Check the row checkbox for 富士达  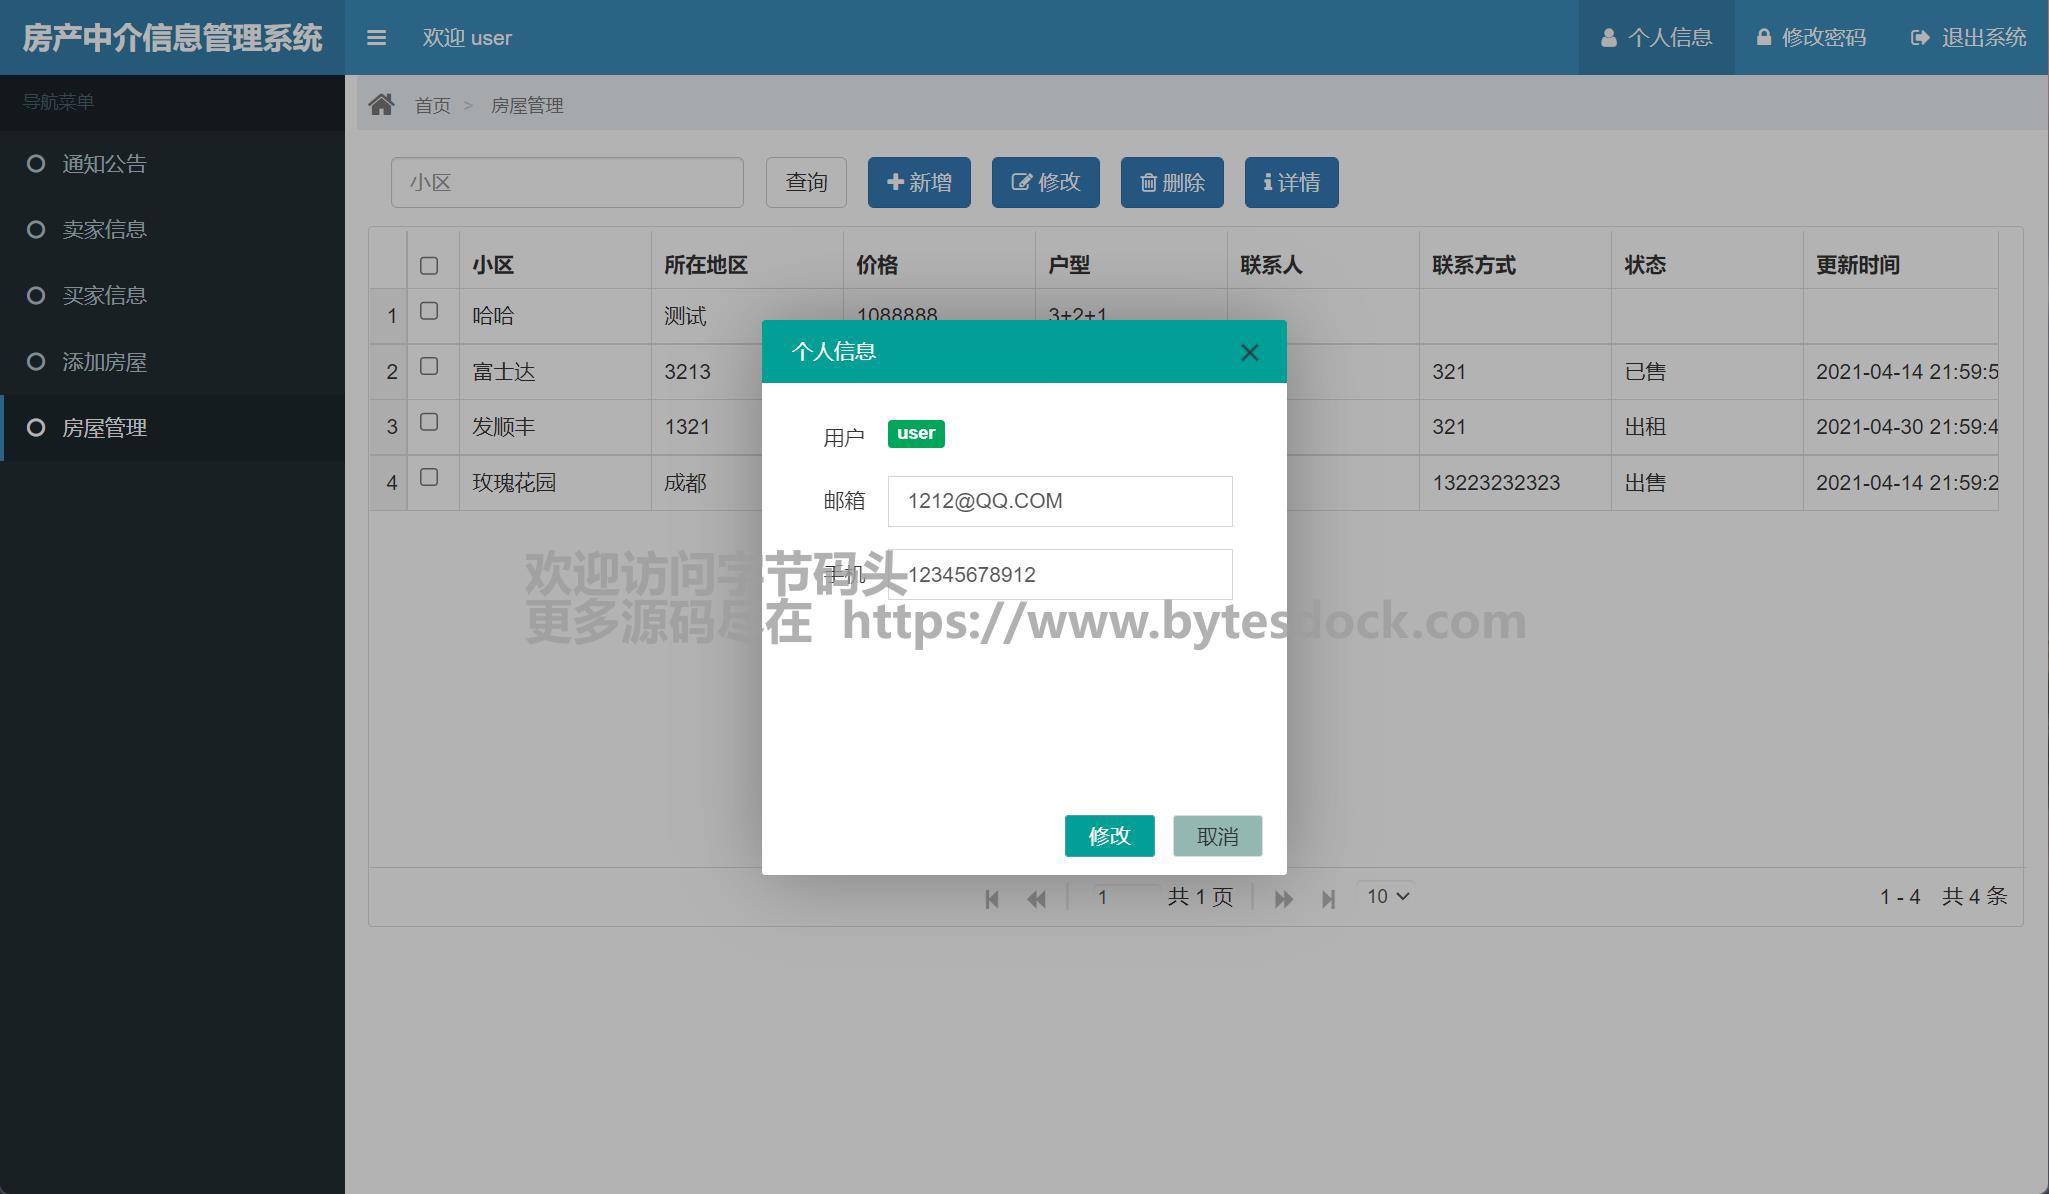pos(429,367)
